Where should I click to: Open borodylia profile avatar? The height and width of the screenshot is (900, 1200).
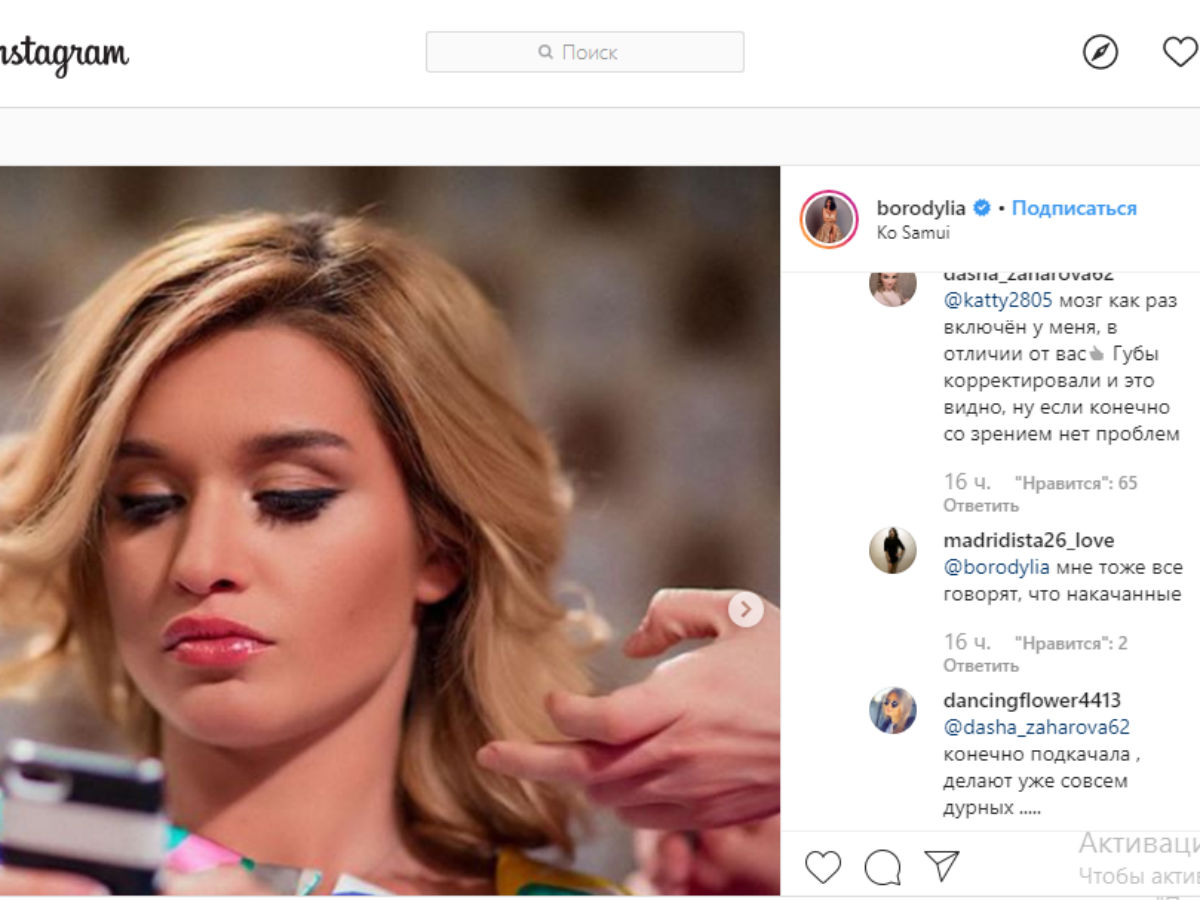click(829, 219)
